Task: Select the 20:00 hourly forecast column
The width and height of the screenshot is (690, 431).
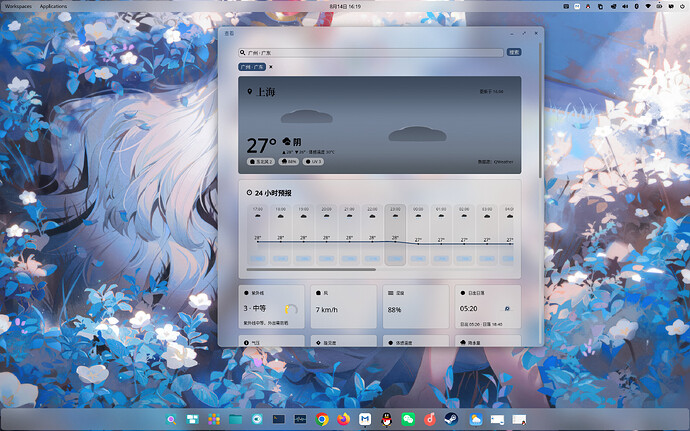Action: (327, 235)
